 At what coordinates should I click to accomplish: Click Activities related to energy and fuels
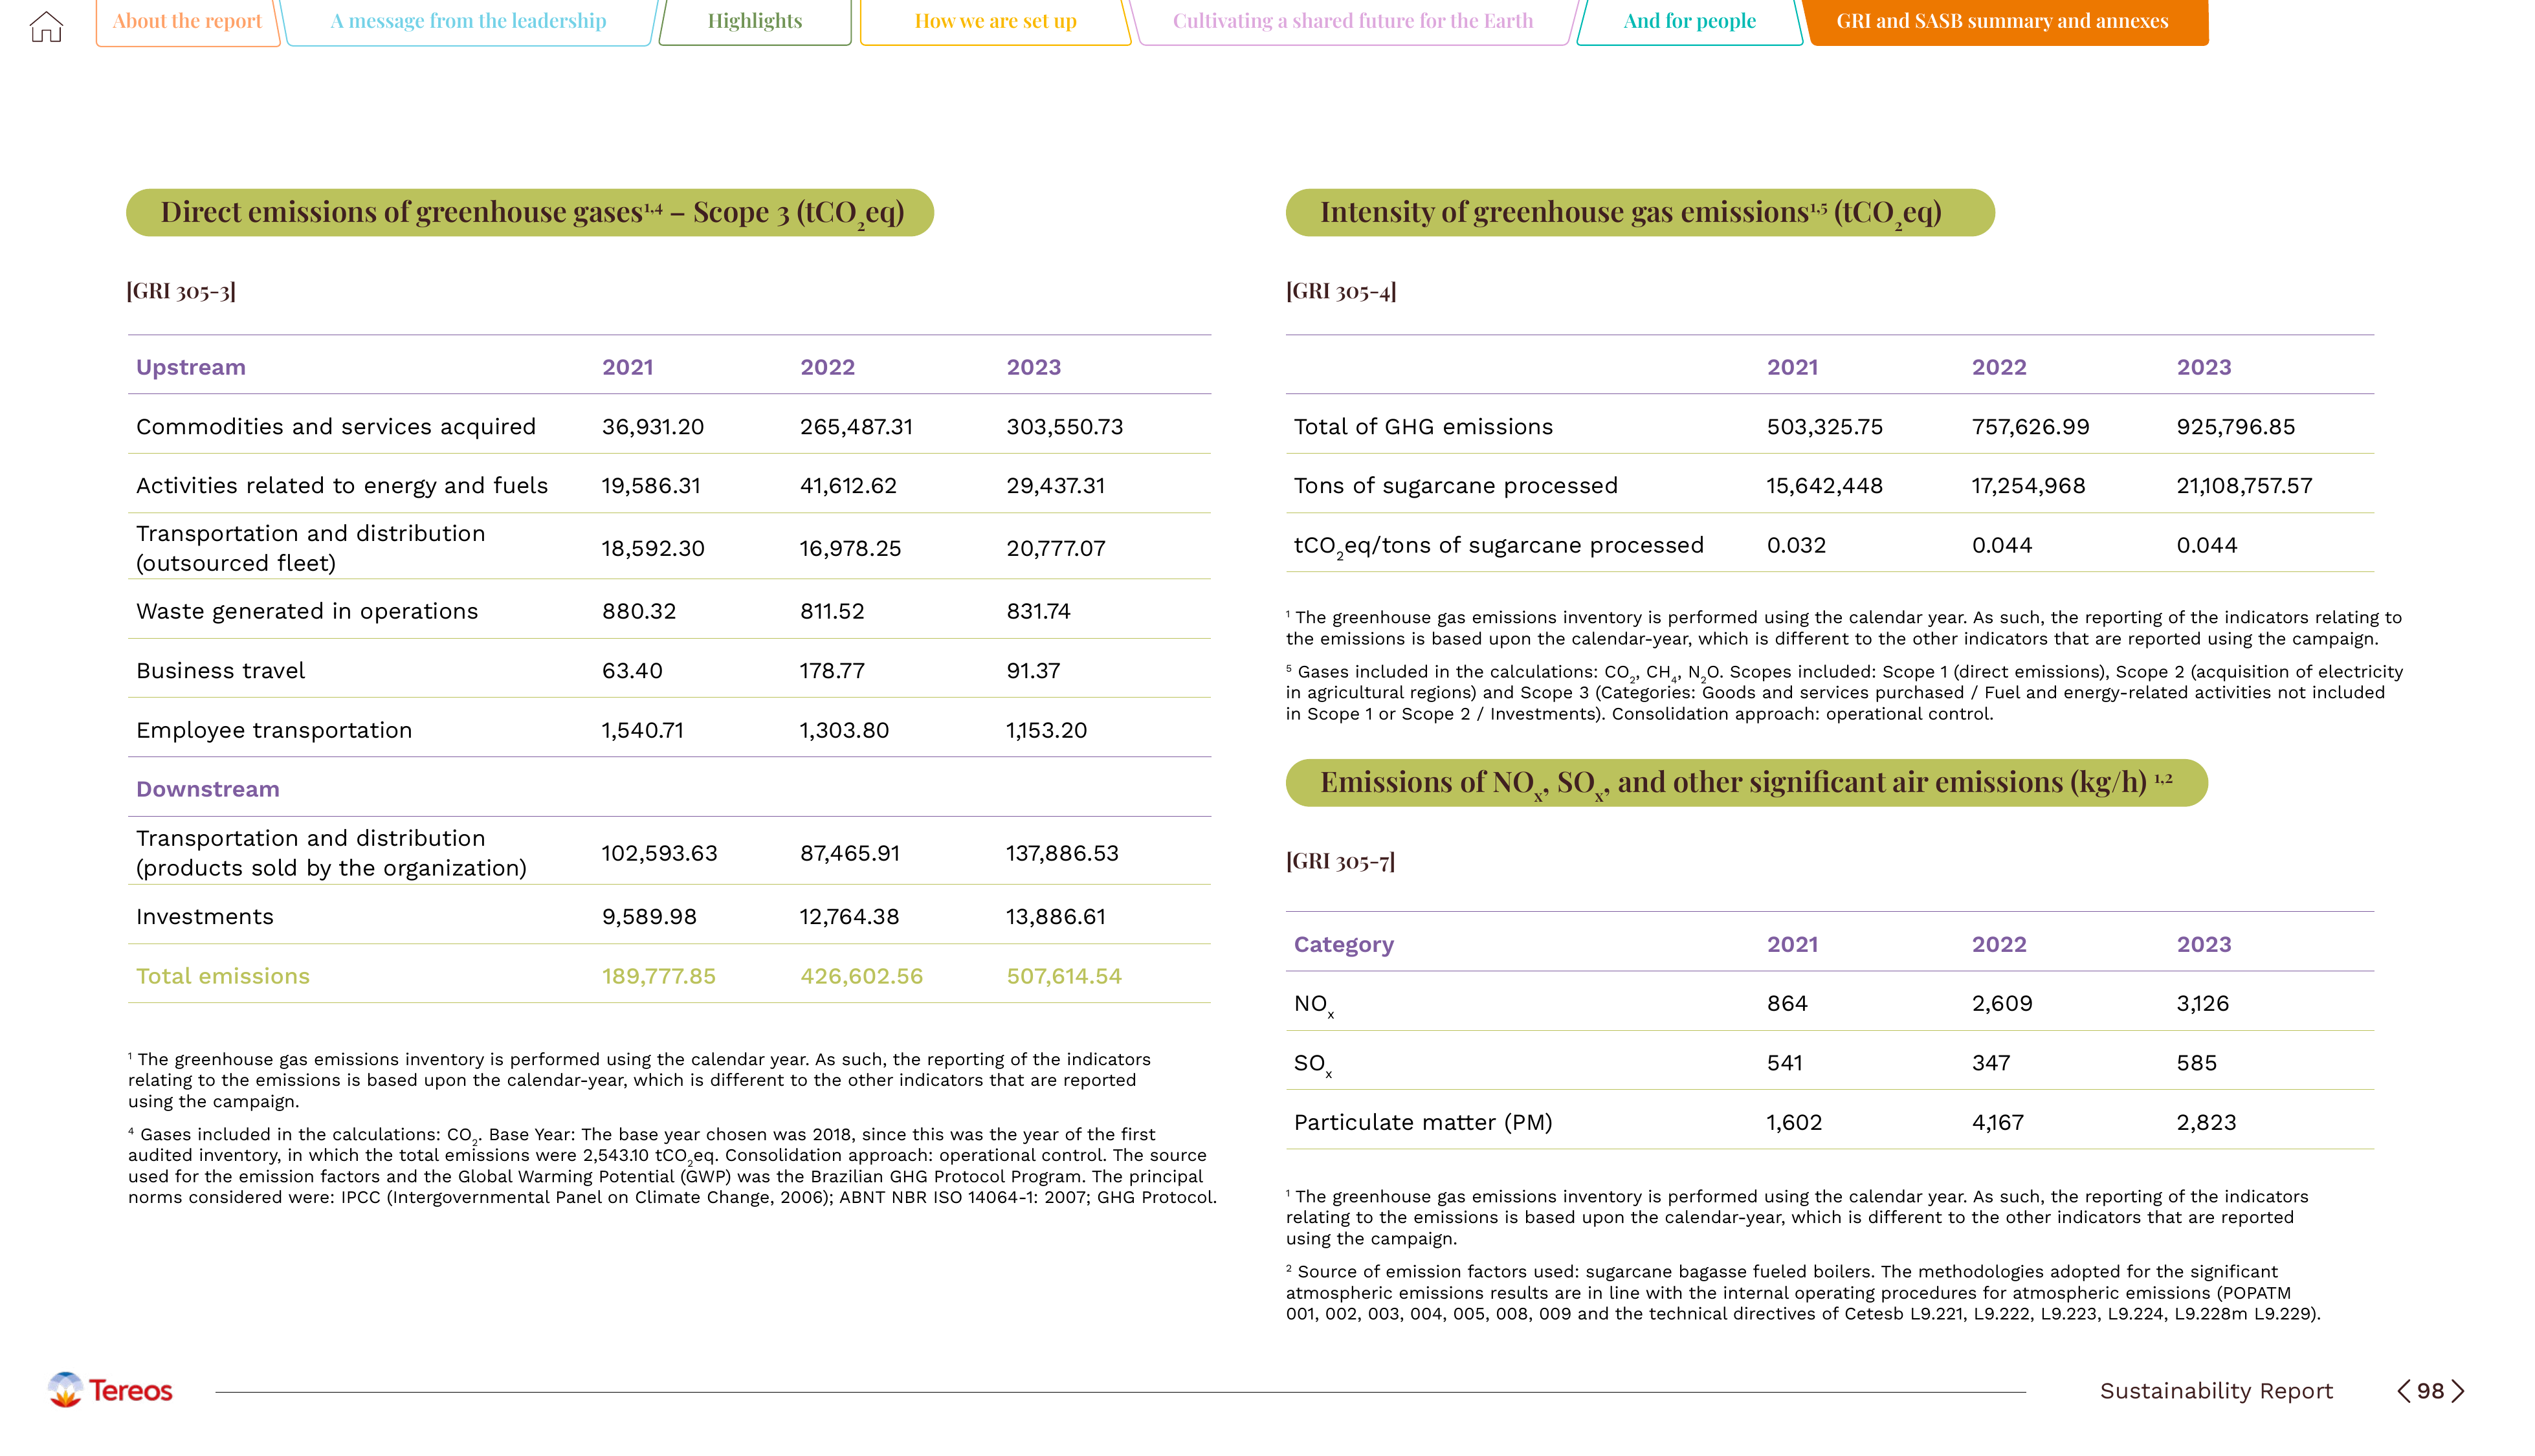click(342, 486)
